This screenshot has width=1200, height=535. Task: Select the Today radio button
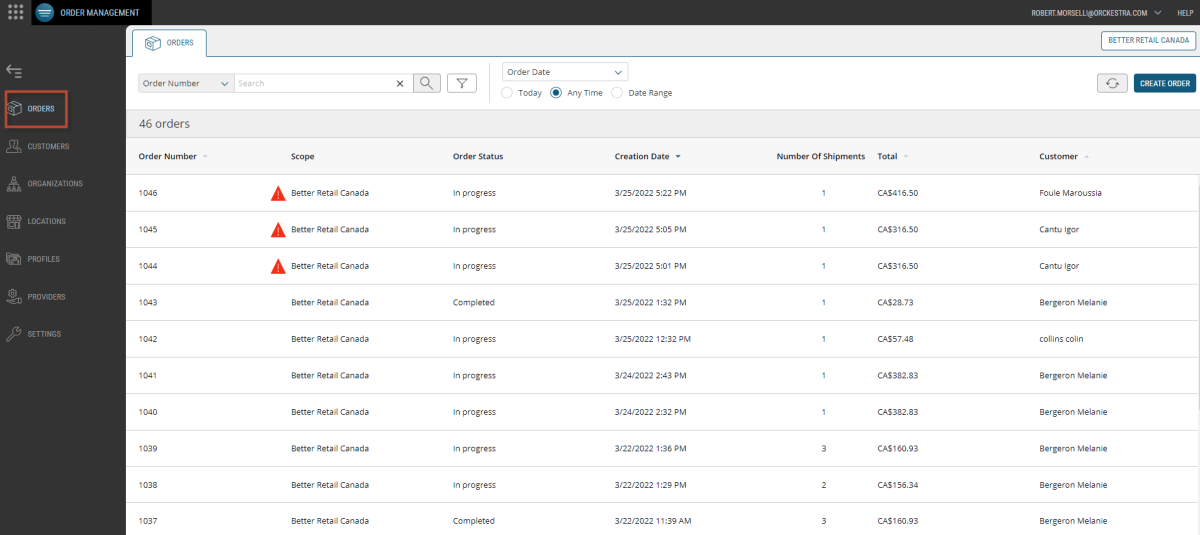pos(507,93)
